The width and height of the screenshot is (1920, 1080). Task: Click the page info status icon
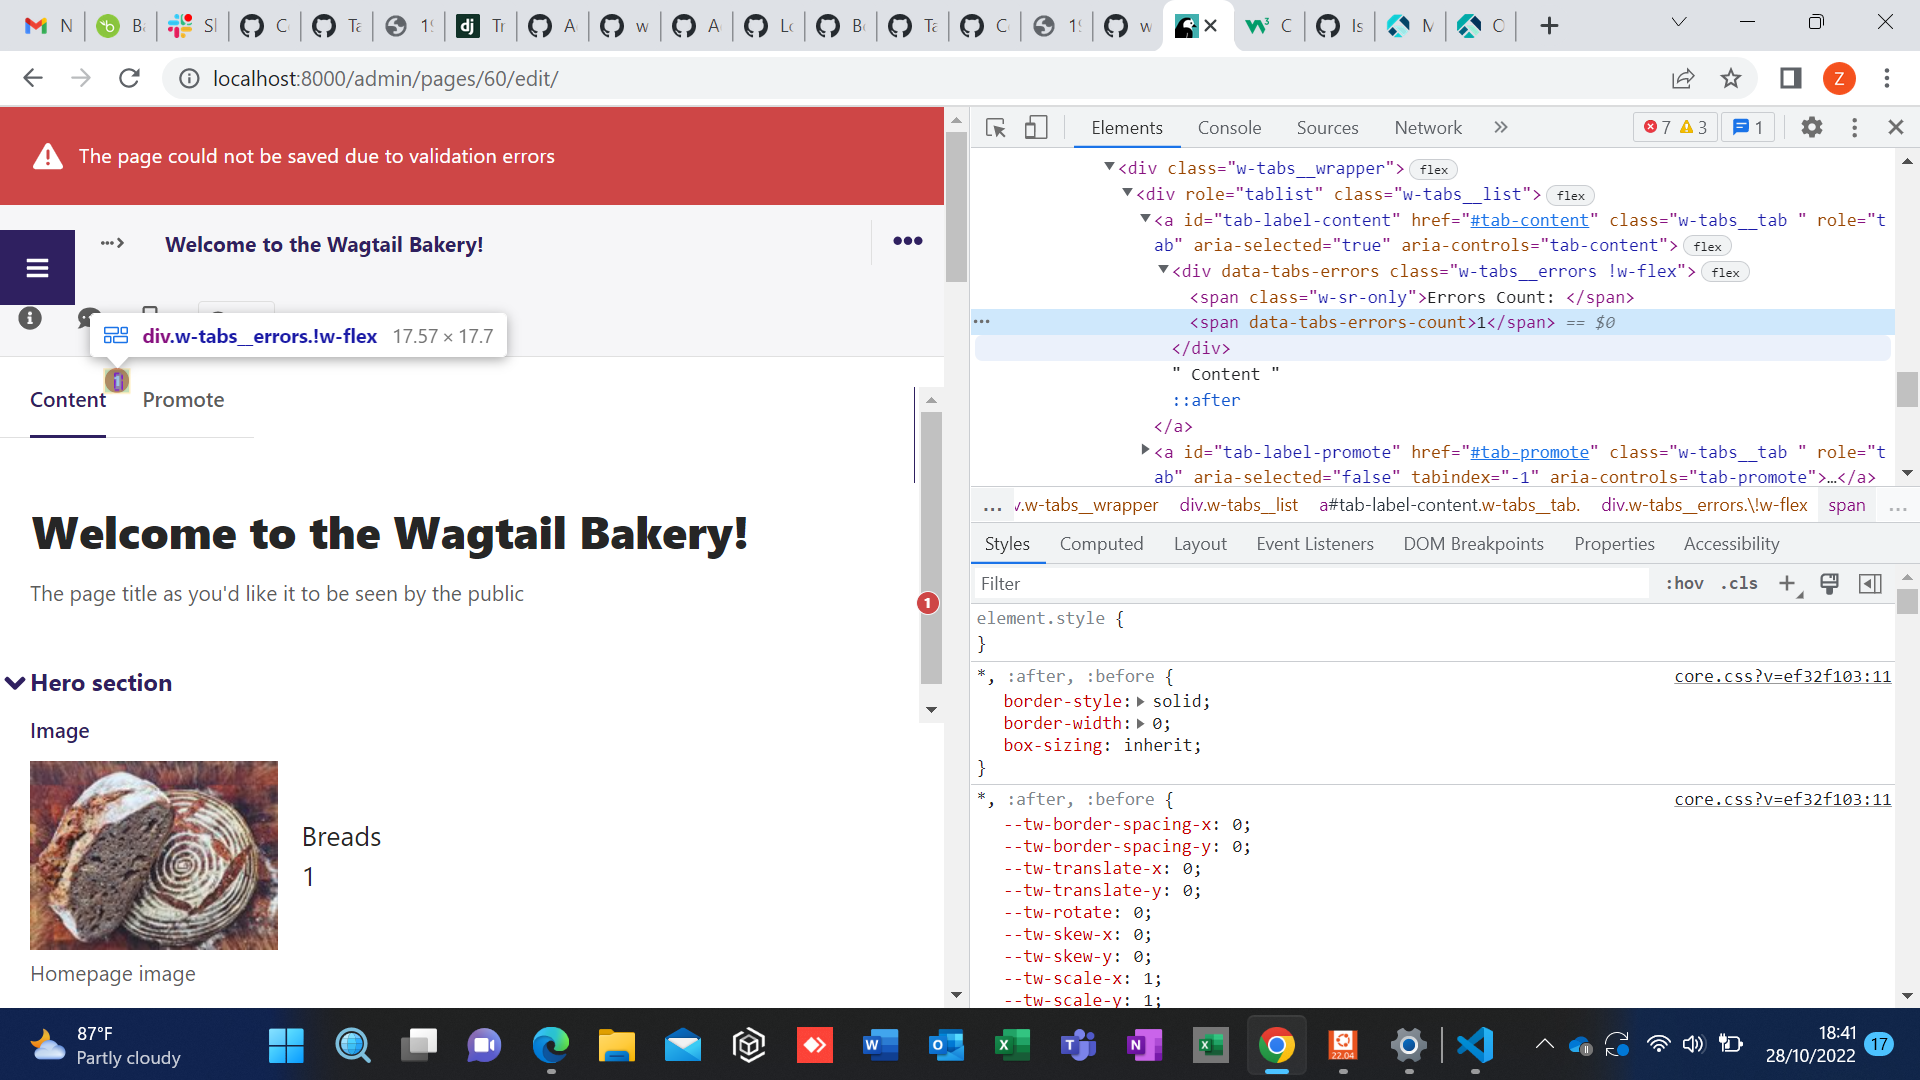tap(30, 318)
